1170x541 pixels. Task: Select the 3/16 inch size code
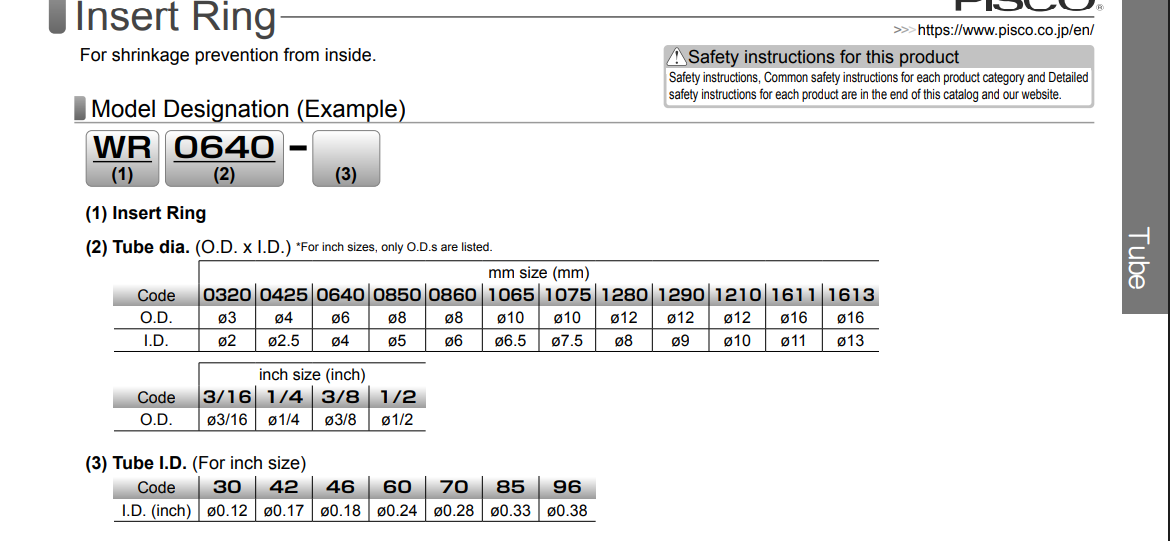[227, 397]
